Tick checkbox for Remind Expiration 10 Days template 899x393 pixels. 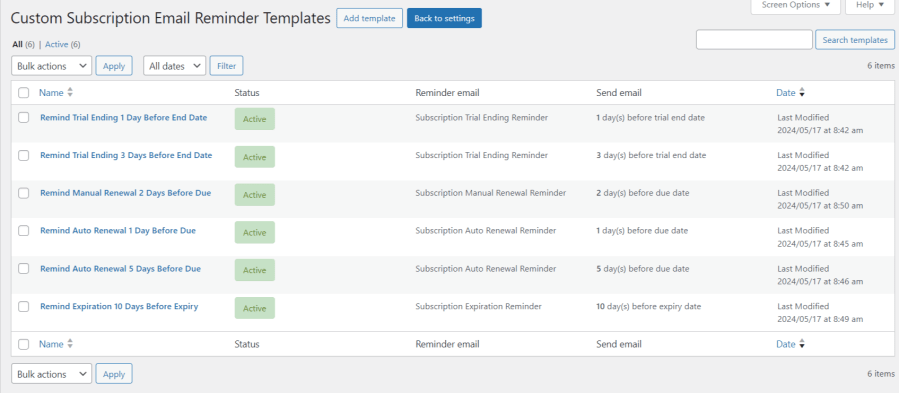click(24, 306)
